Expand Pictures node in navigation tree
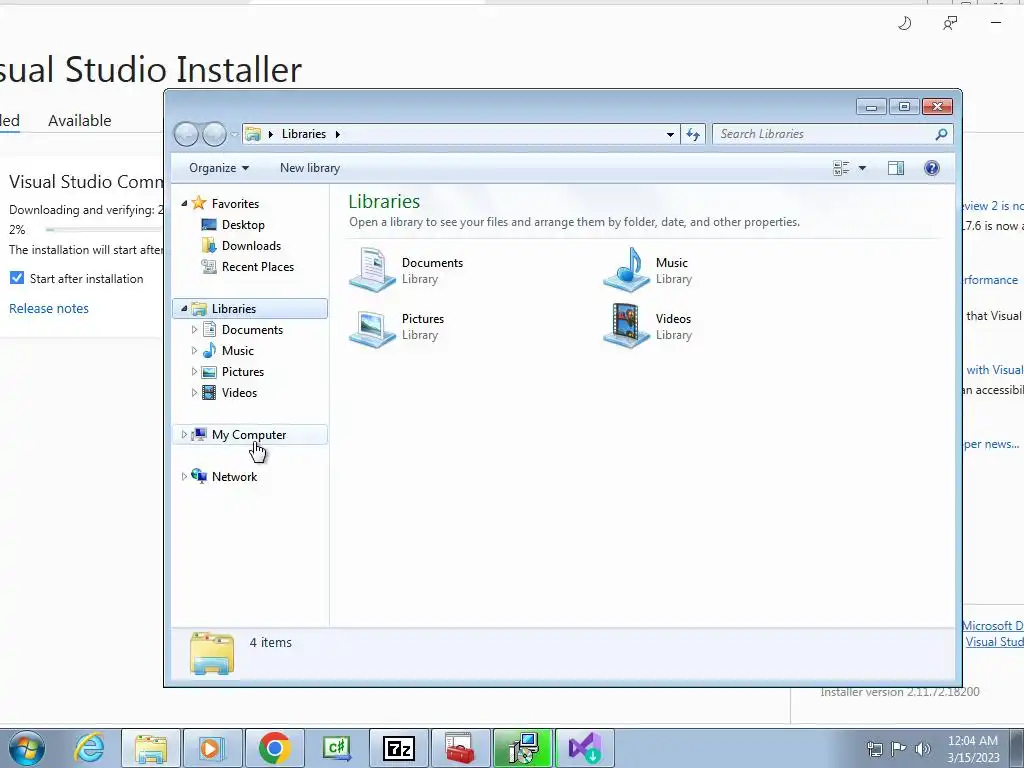The image size is (1024, 768). (194, 372)
